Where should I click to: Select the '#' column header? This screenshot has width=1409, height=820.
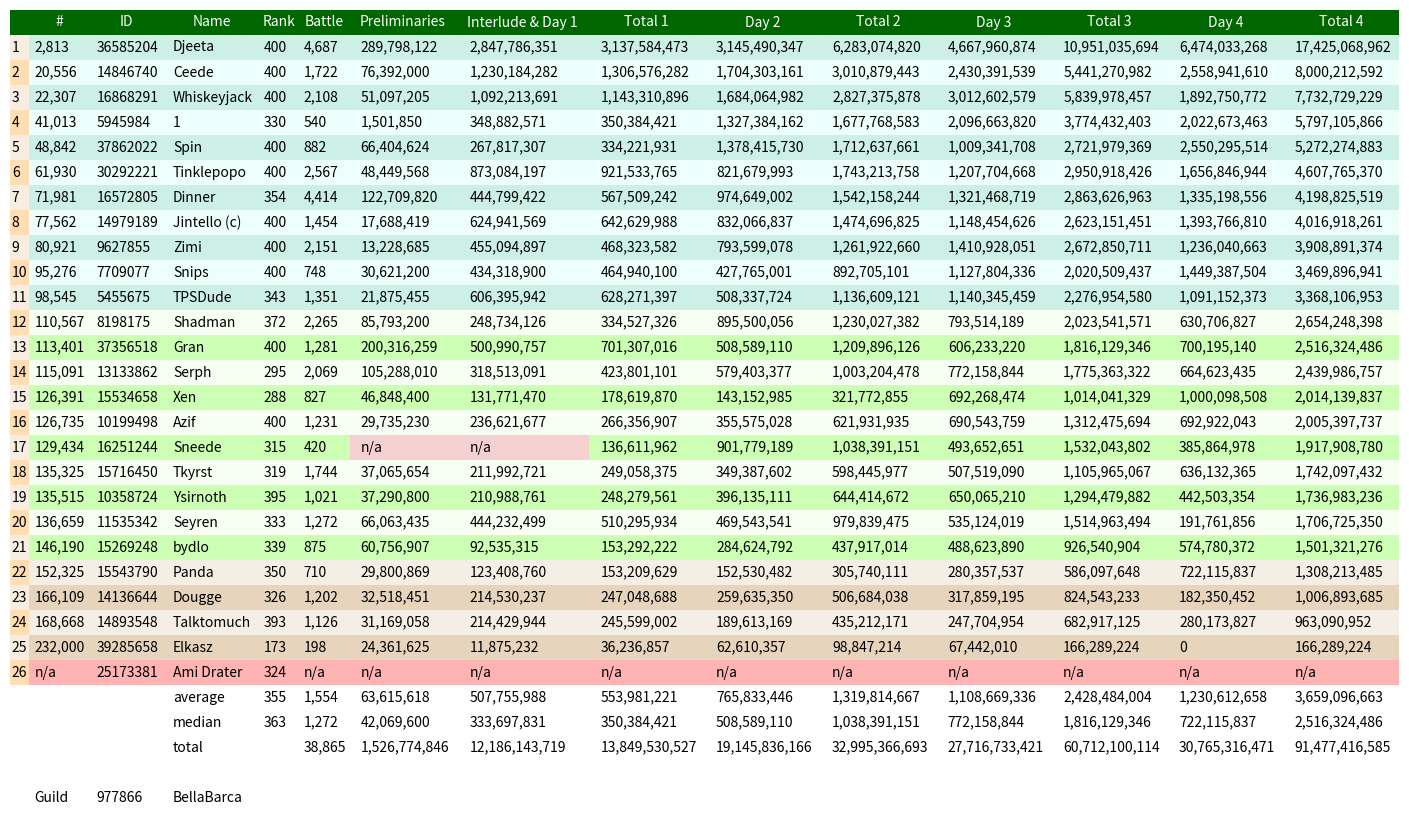[x=60, y=21]
